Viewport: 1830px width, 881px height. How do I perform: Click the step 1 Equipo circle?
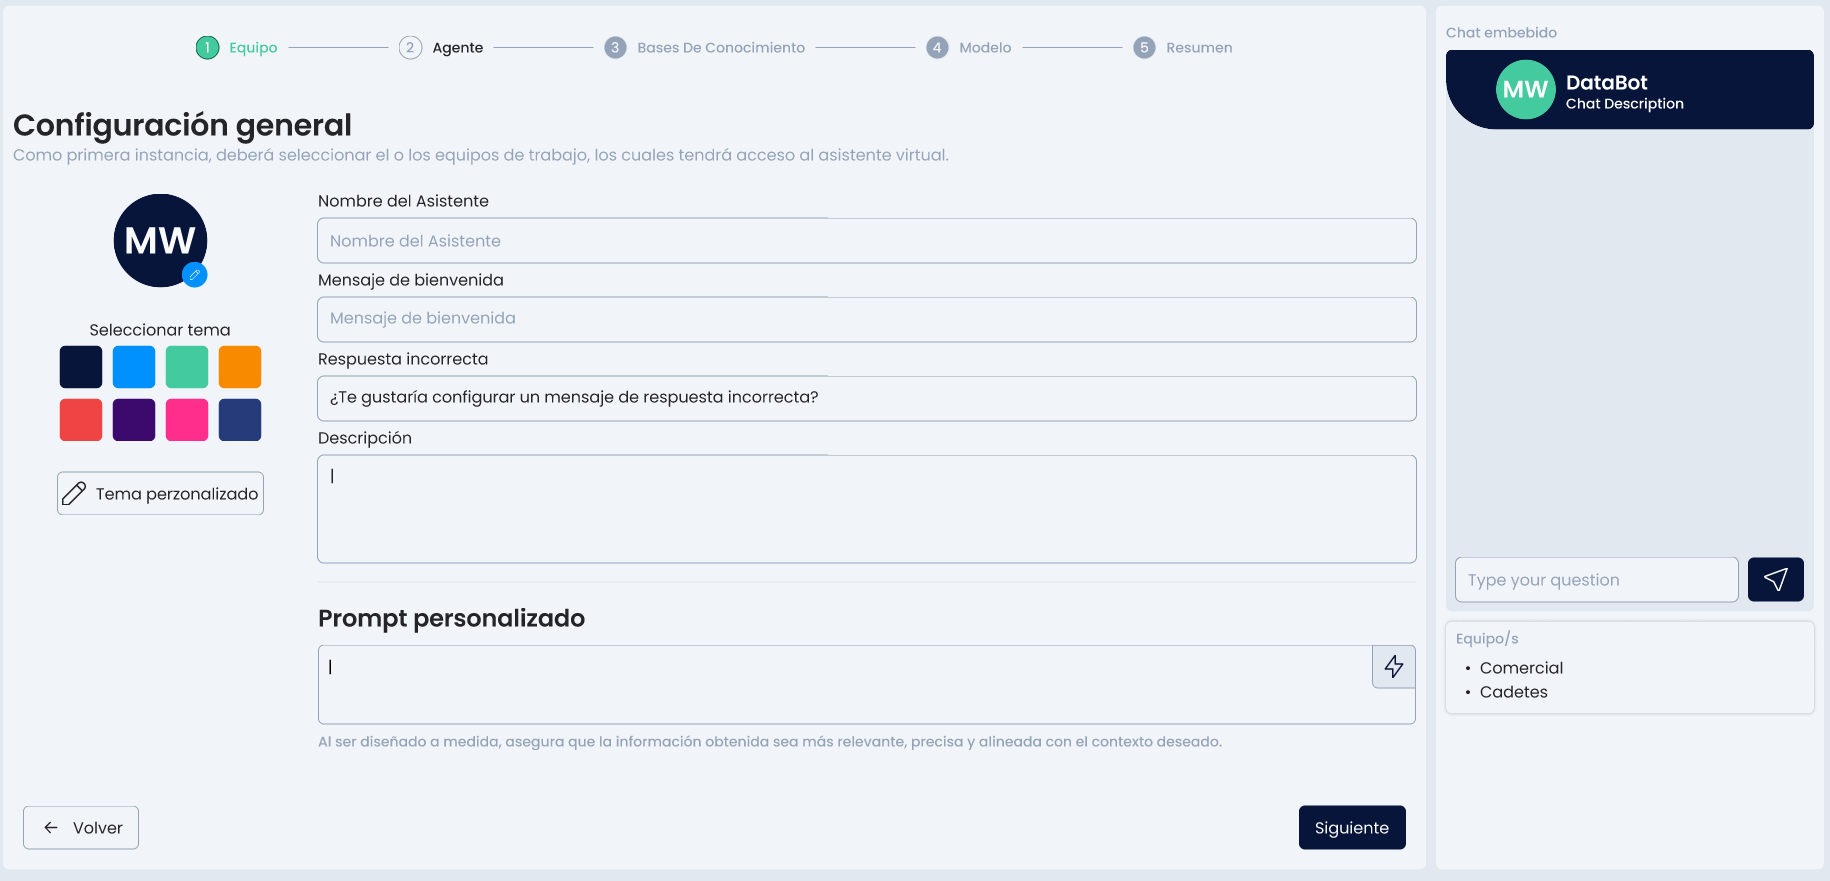coord(207,48)
